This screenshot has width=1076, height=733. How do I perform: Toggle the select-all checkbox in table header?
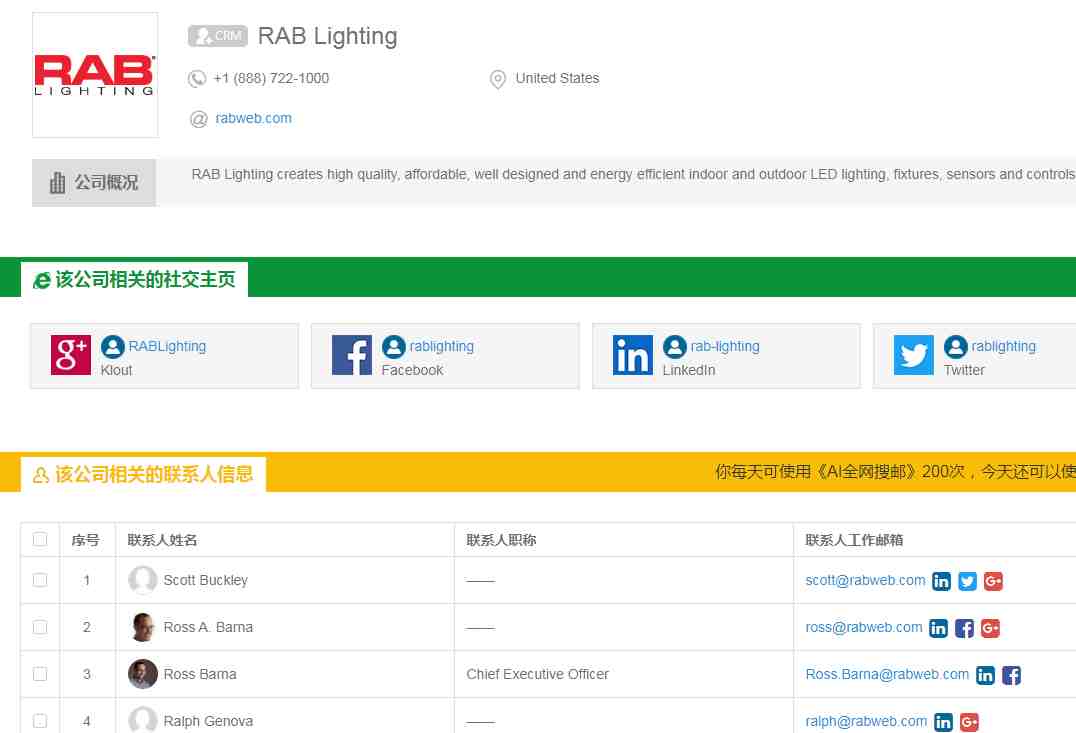(40, 539)
